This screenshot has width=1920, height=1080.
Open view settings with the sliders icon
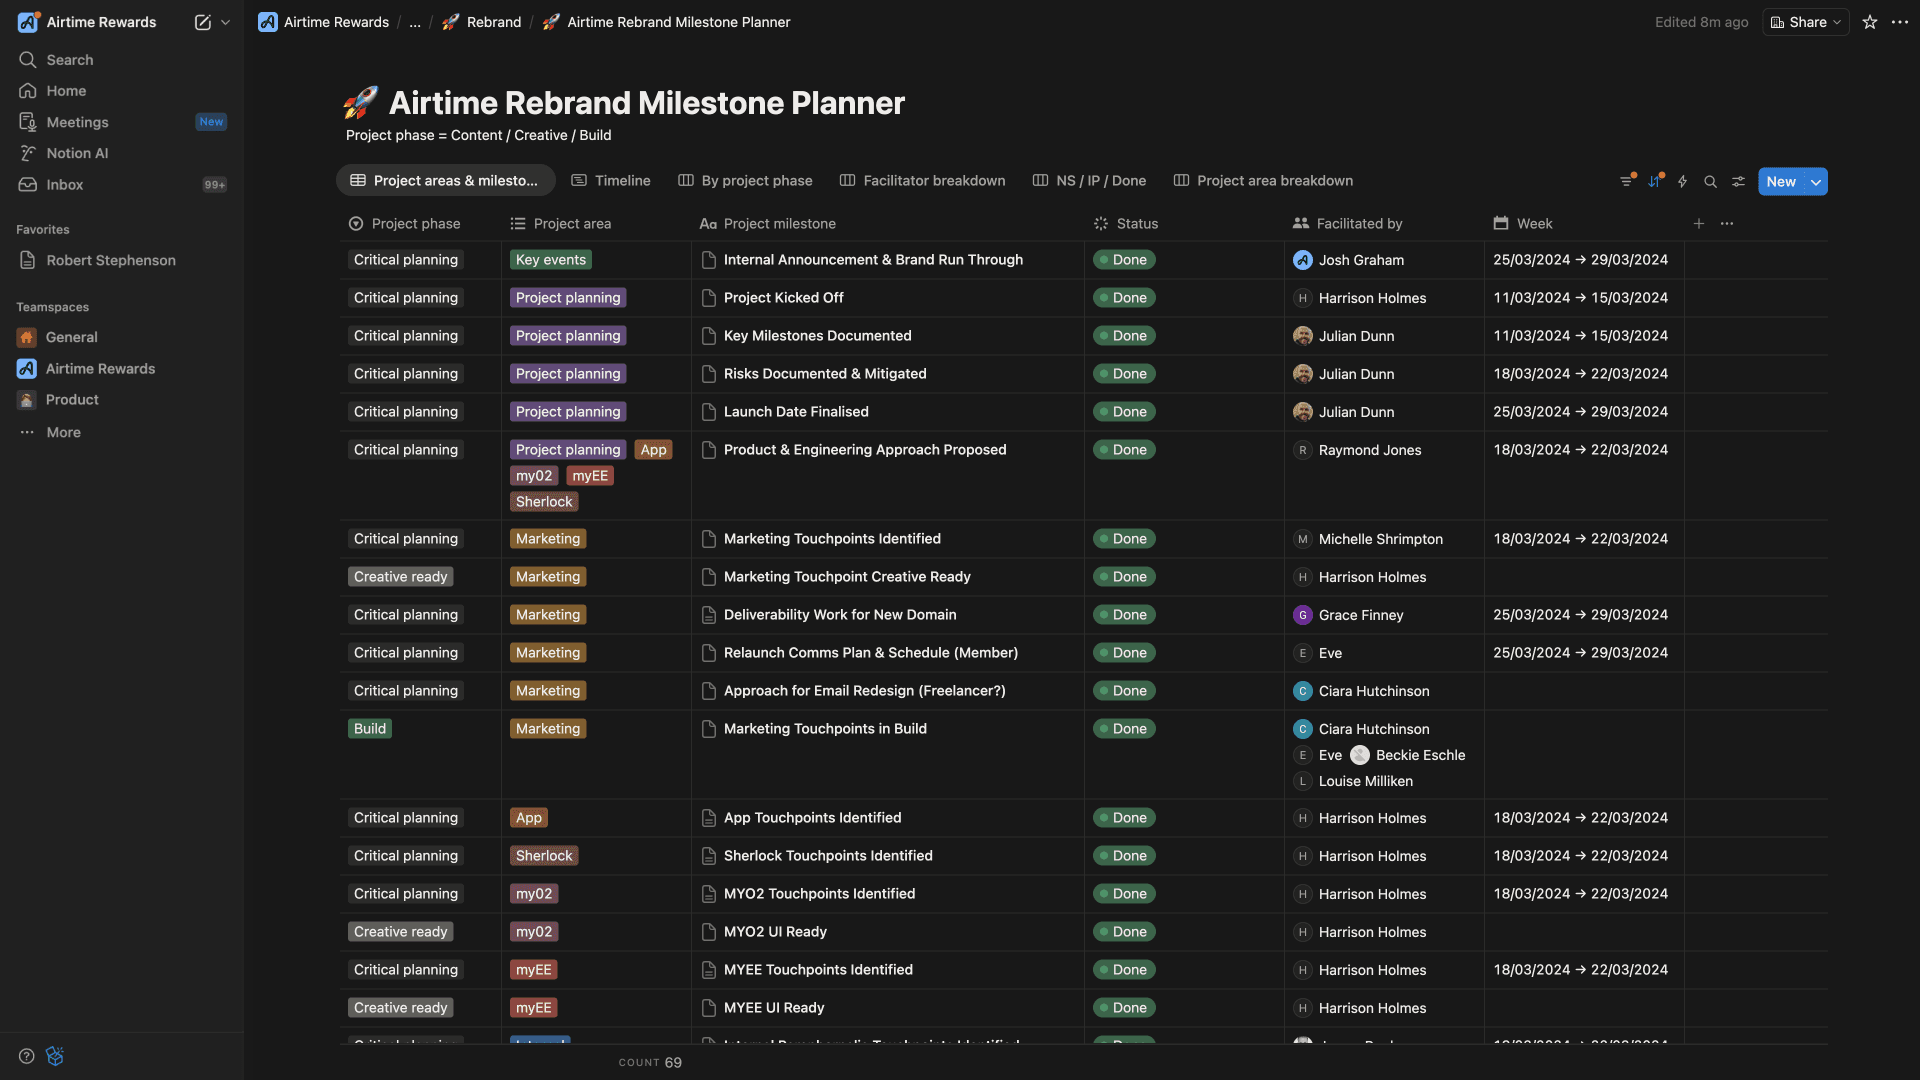1738,181
